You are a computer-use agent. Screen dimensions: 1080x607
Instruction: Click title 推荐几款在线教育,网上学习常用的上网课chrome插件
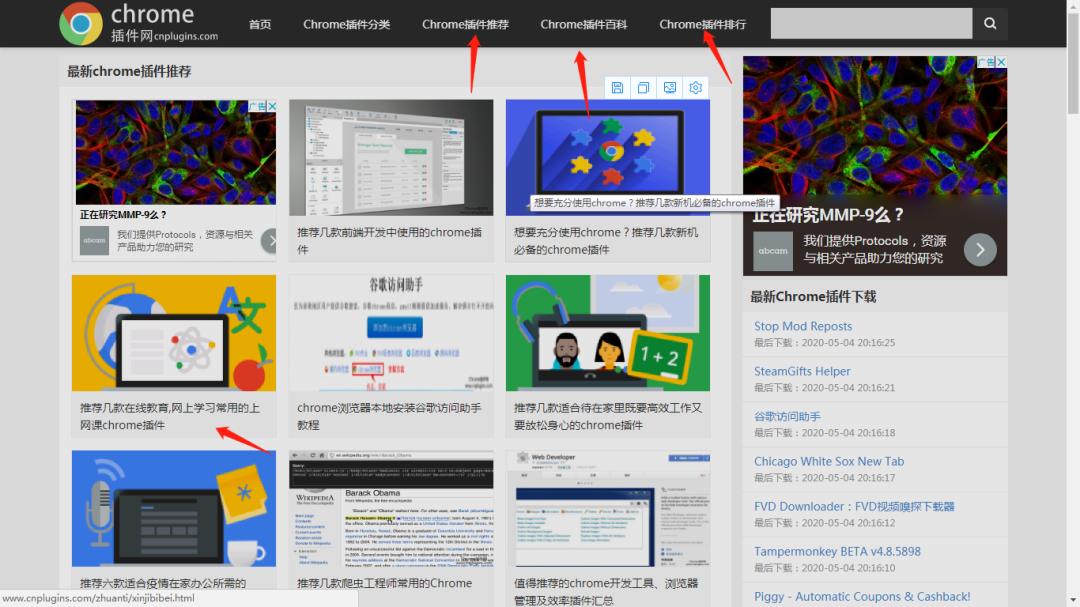tap(170, 416)
